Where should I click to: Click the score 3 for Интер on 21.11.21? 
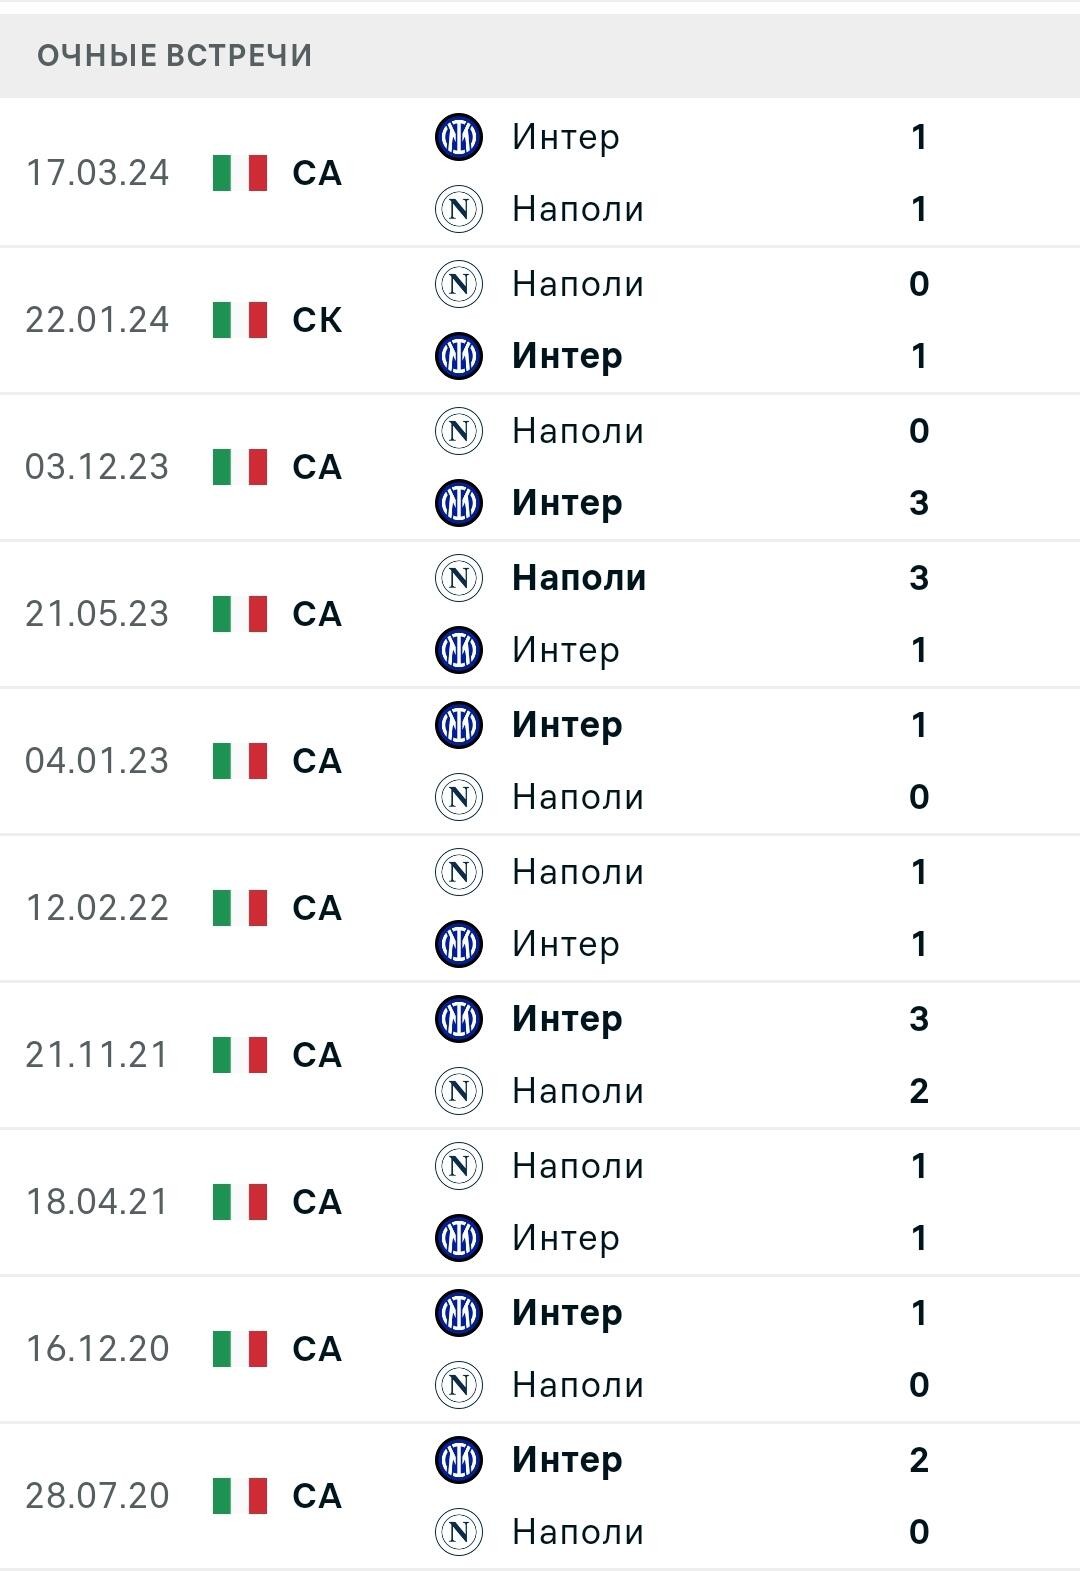click(x=919, y=1019)
